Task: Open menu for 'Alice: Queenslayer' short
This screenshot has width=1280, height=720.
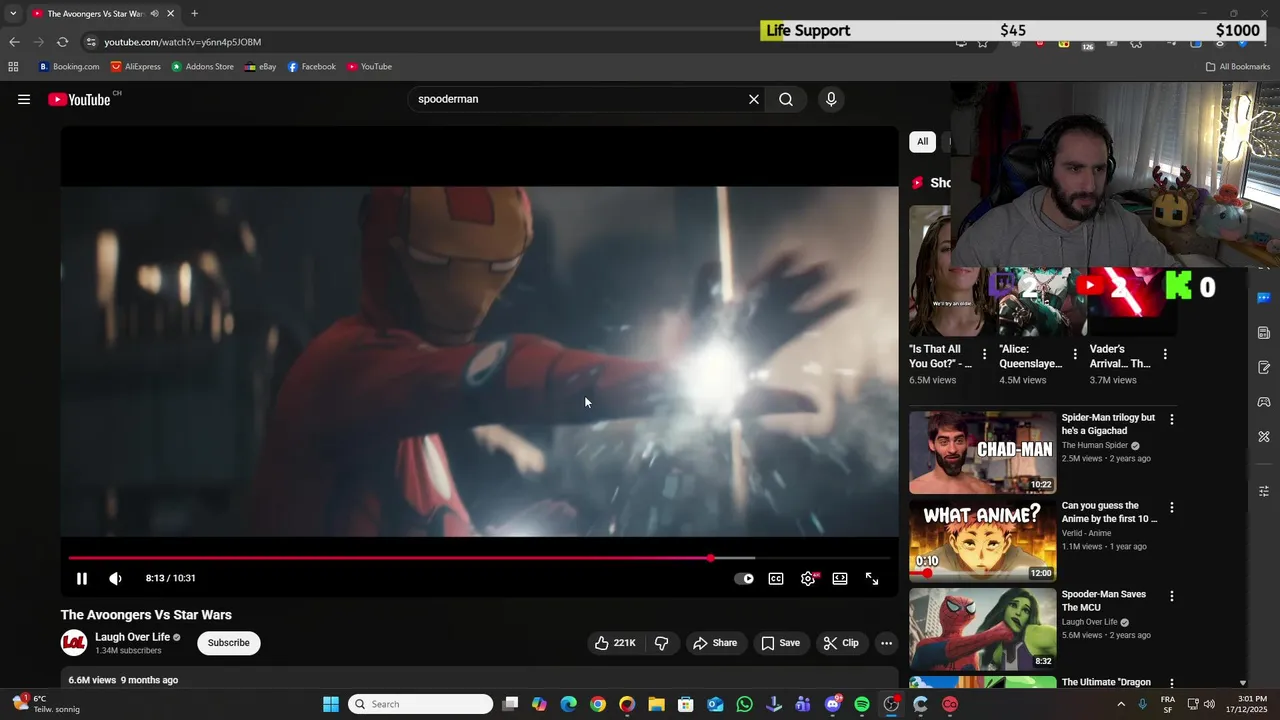Action: [1075, 354]
